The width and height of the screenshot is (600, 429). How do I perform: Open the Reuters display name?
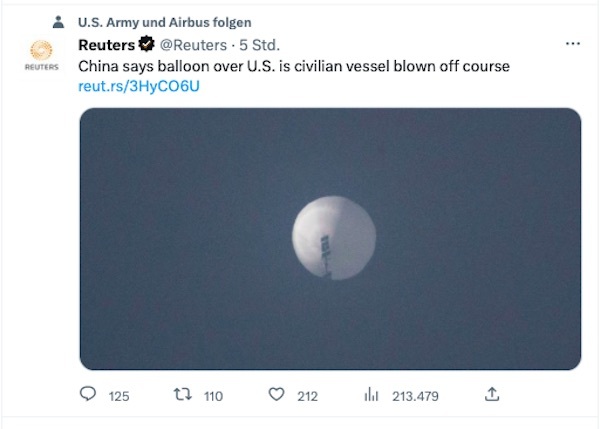click(x=107, y=45)
